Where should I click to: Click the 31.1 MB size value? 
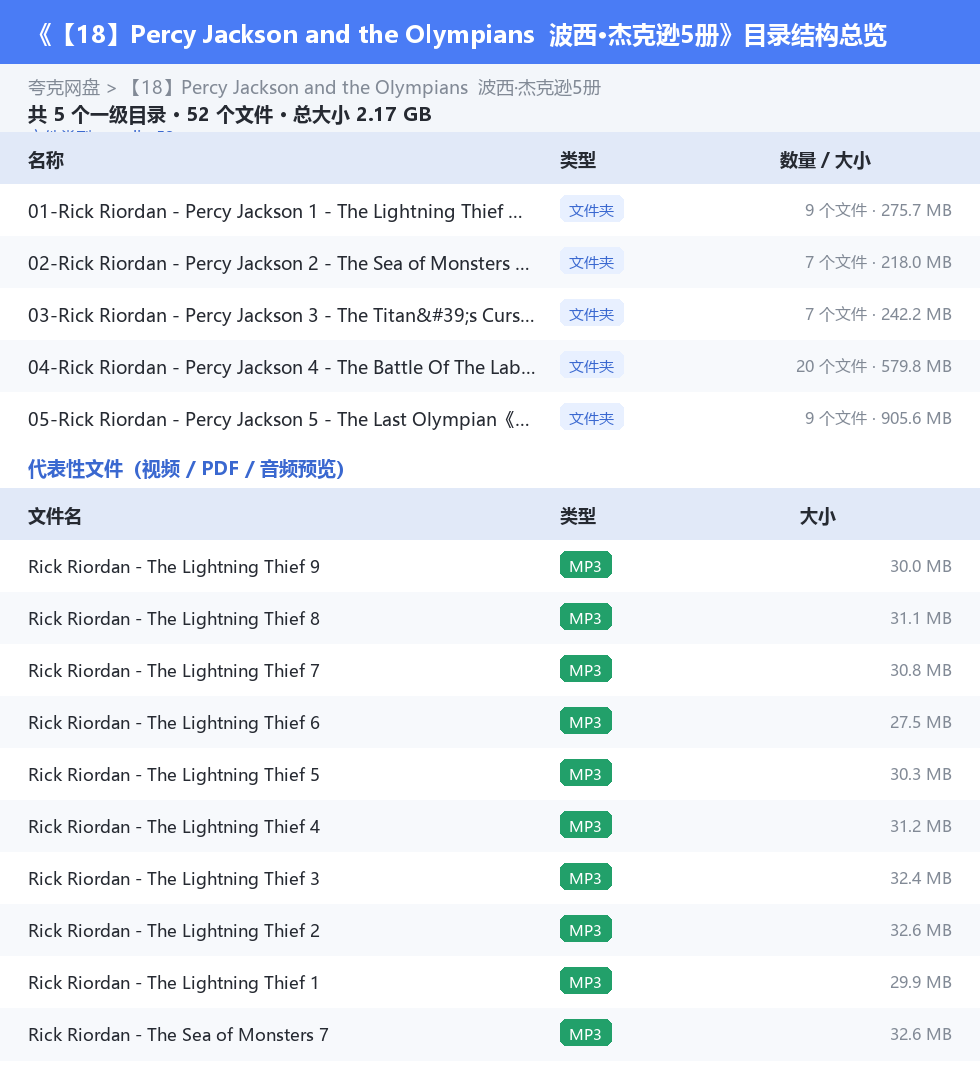tap(921, 618)
